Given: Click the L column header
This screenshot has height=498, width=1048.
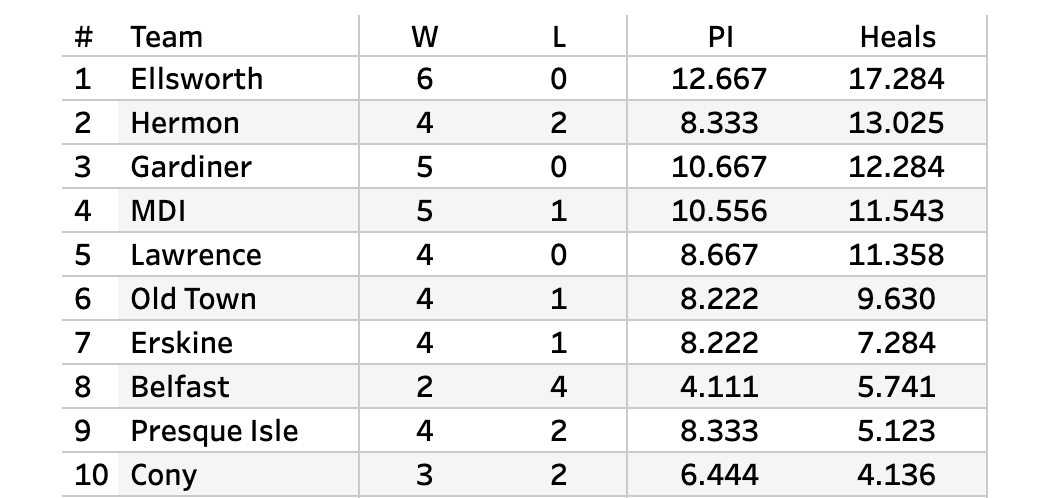Looking at the screenshot, I should tap(558, 37).
